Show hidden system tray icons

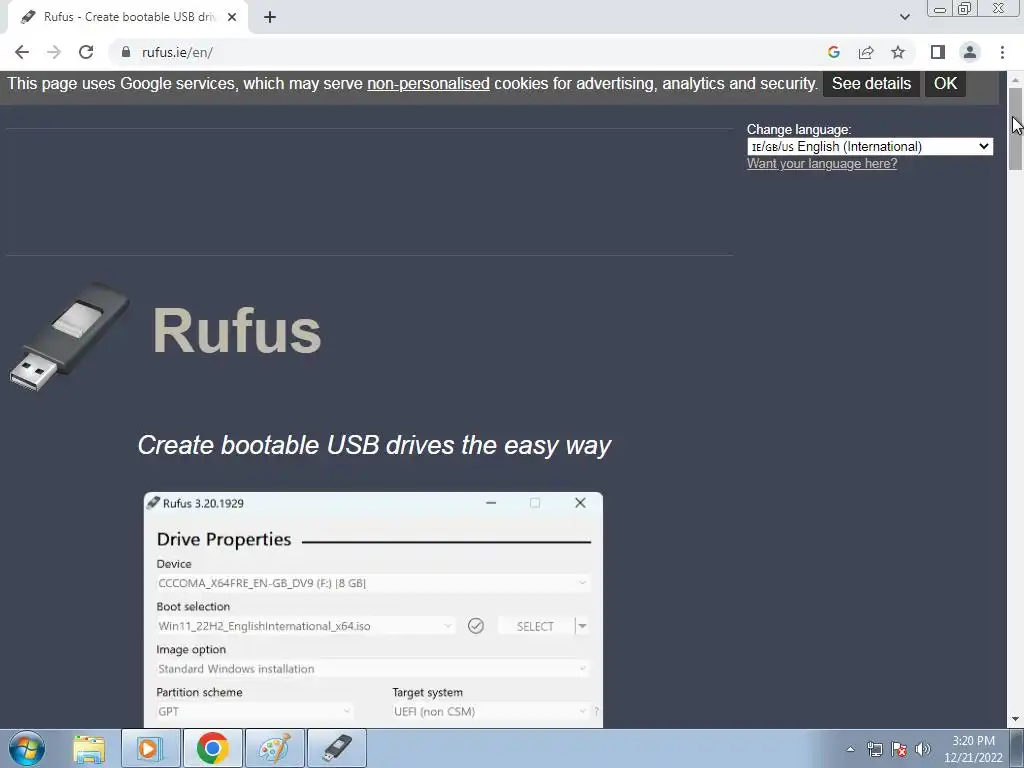[x=850, y=749]
